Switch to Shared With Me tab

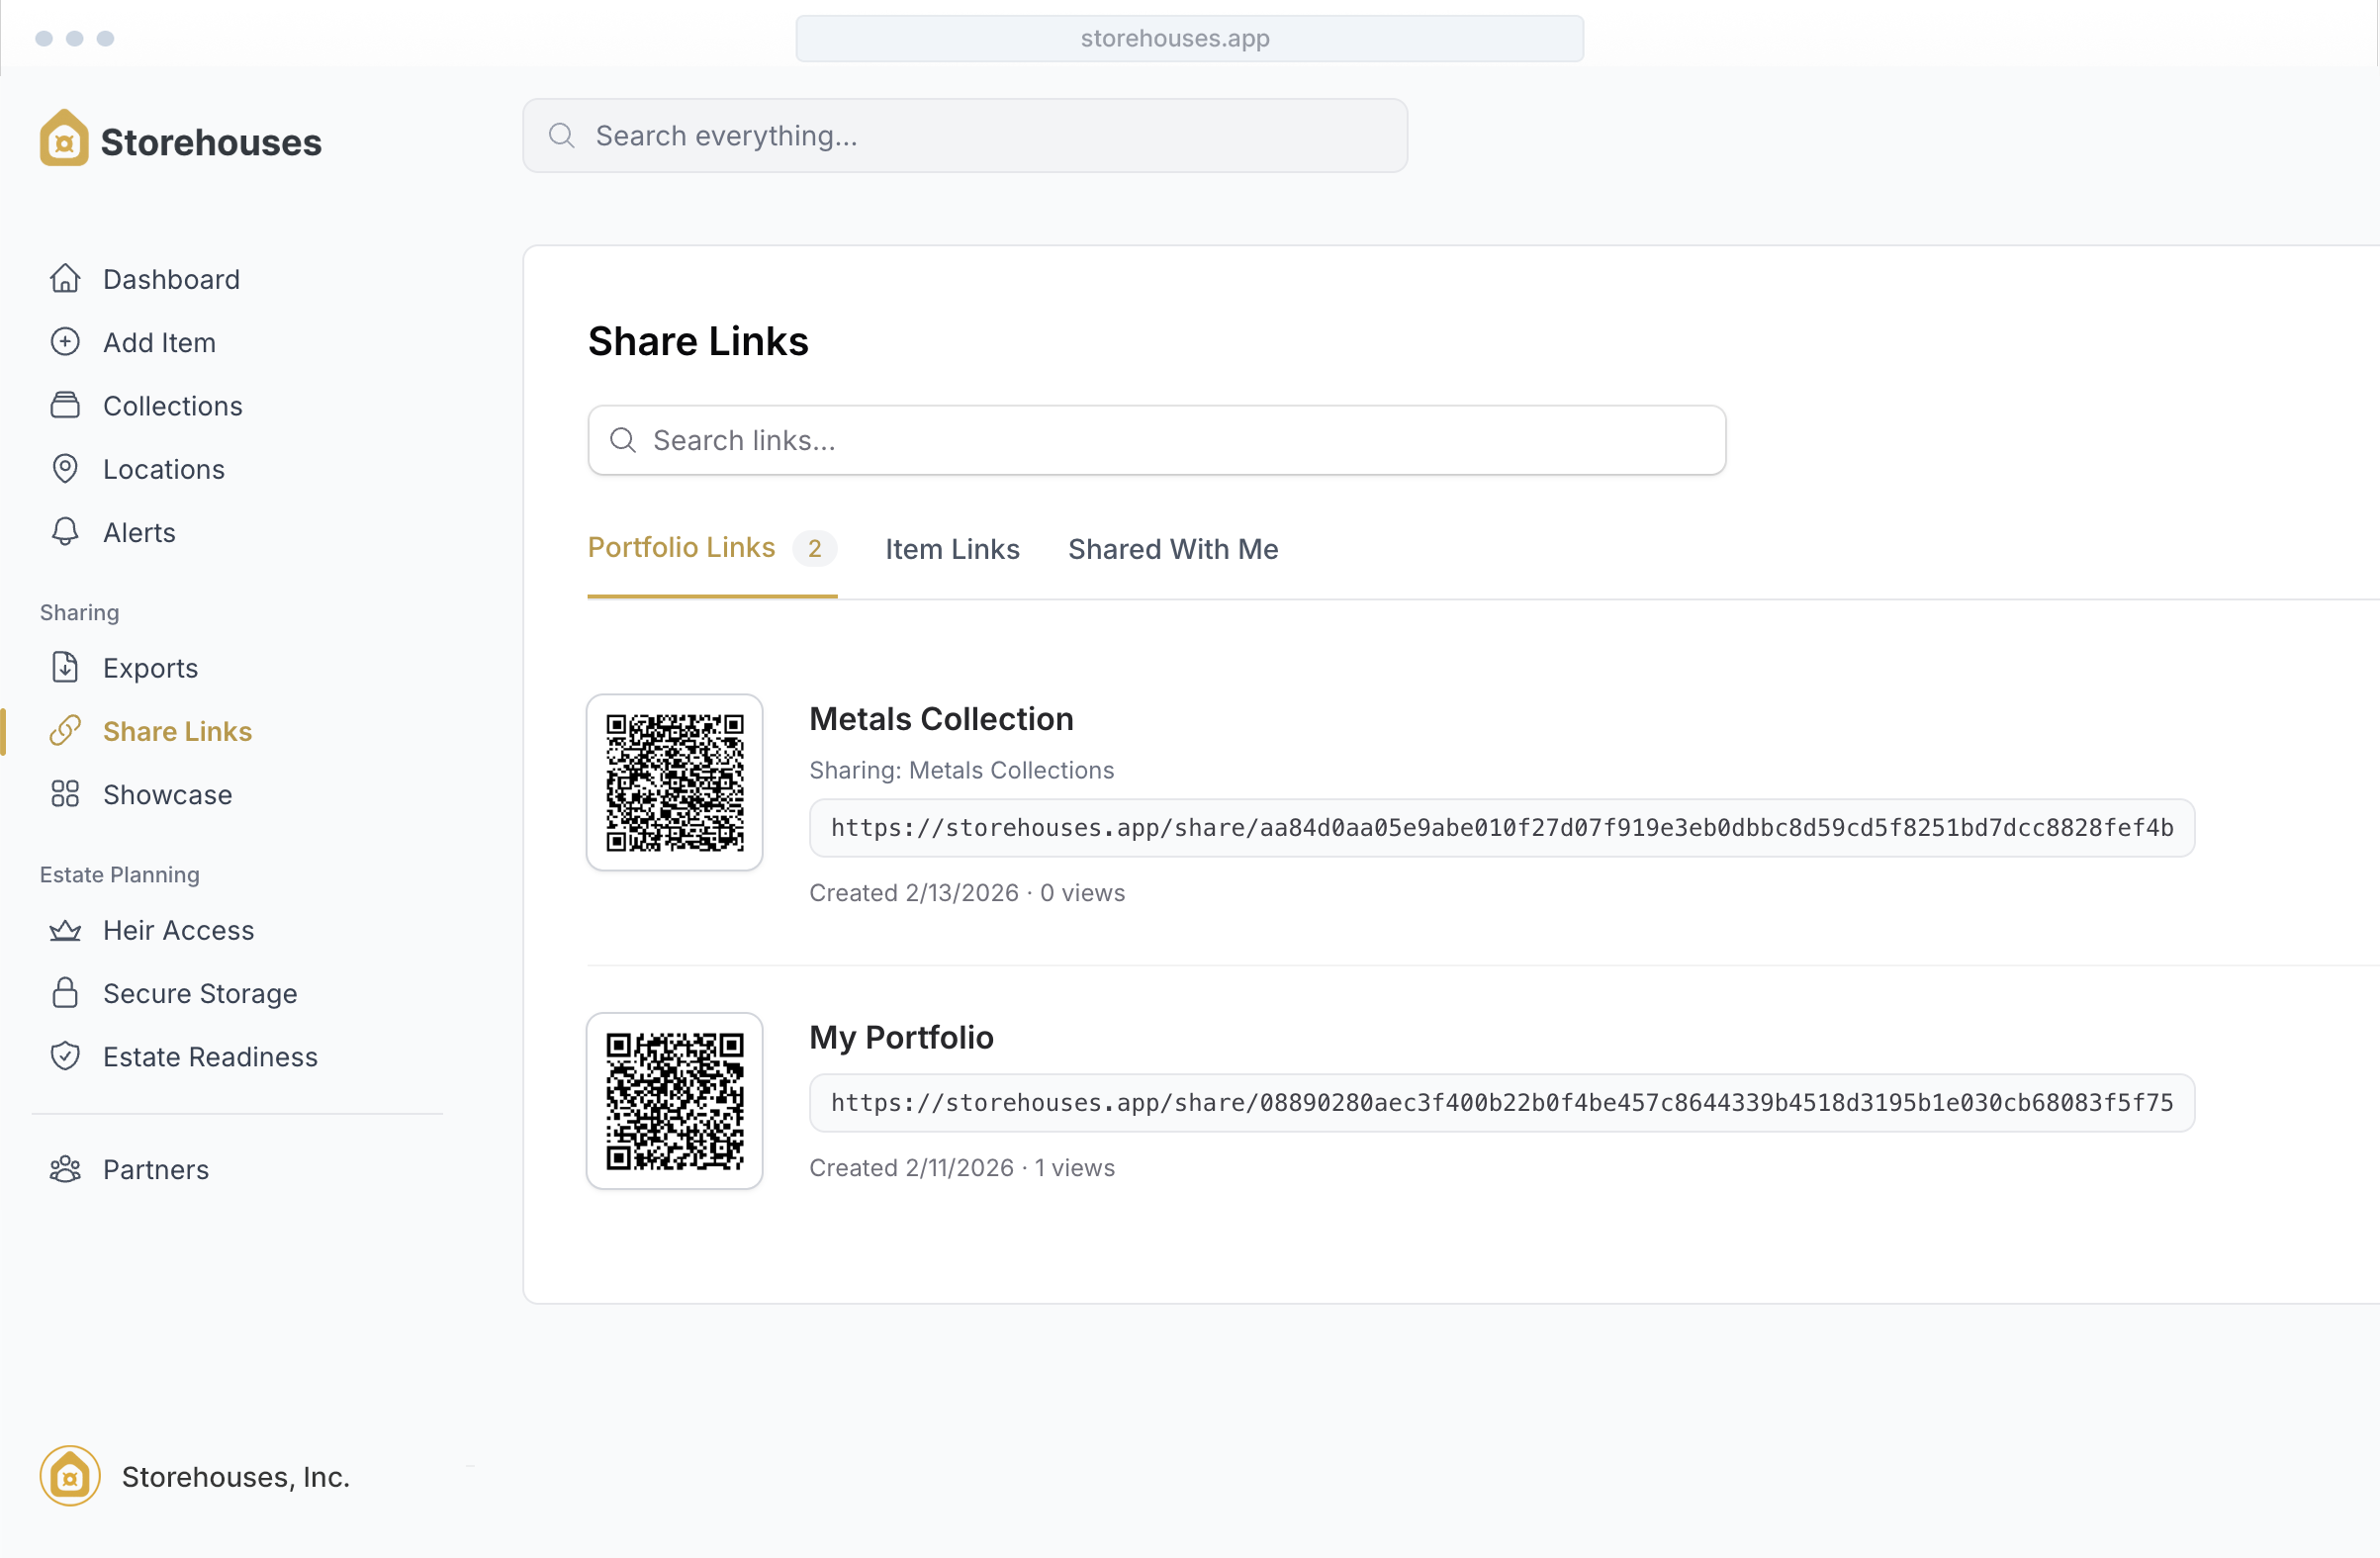pos(1172,549)
